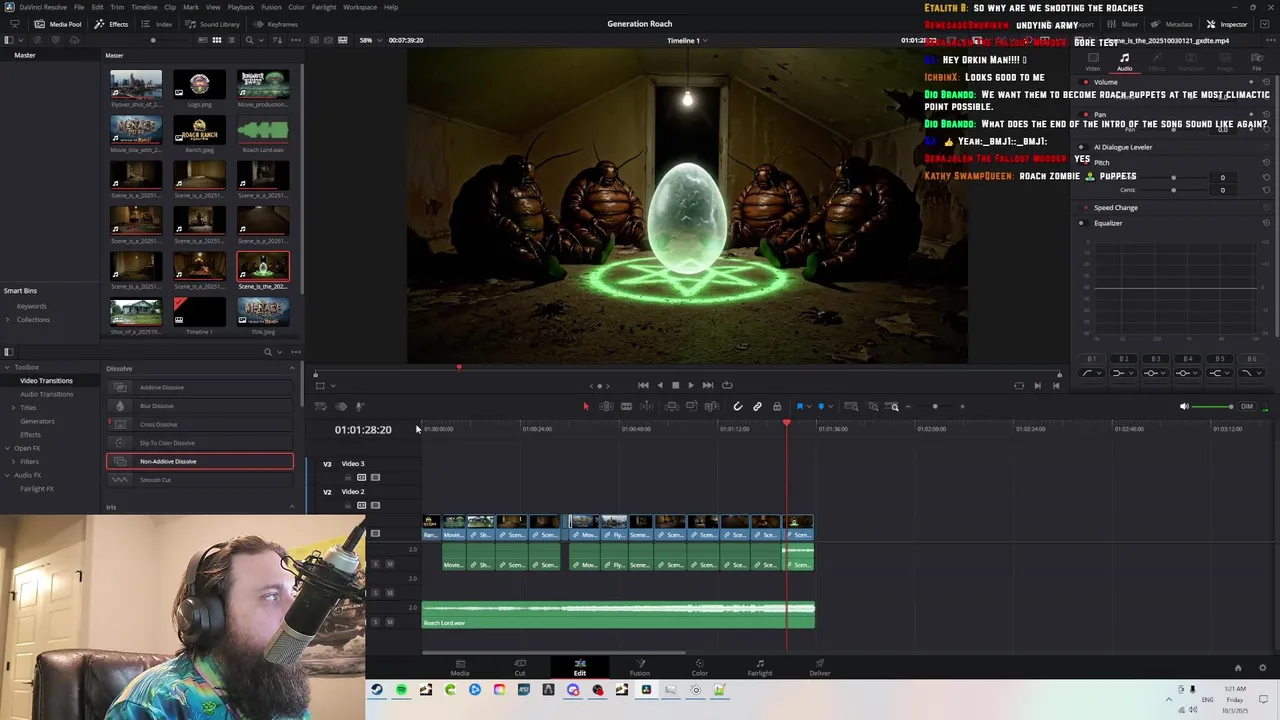Toggle the Effects panel button
The width and height of the screenshot is (1280, 720).
112,24
